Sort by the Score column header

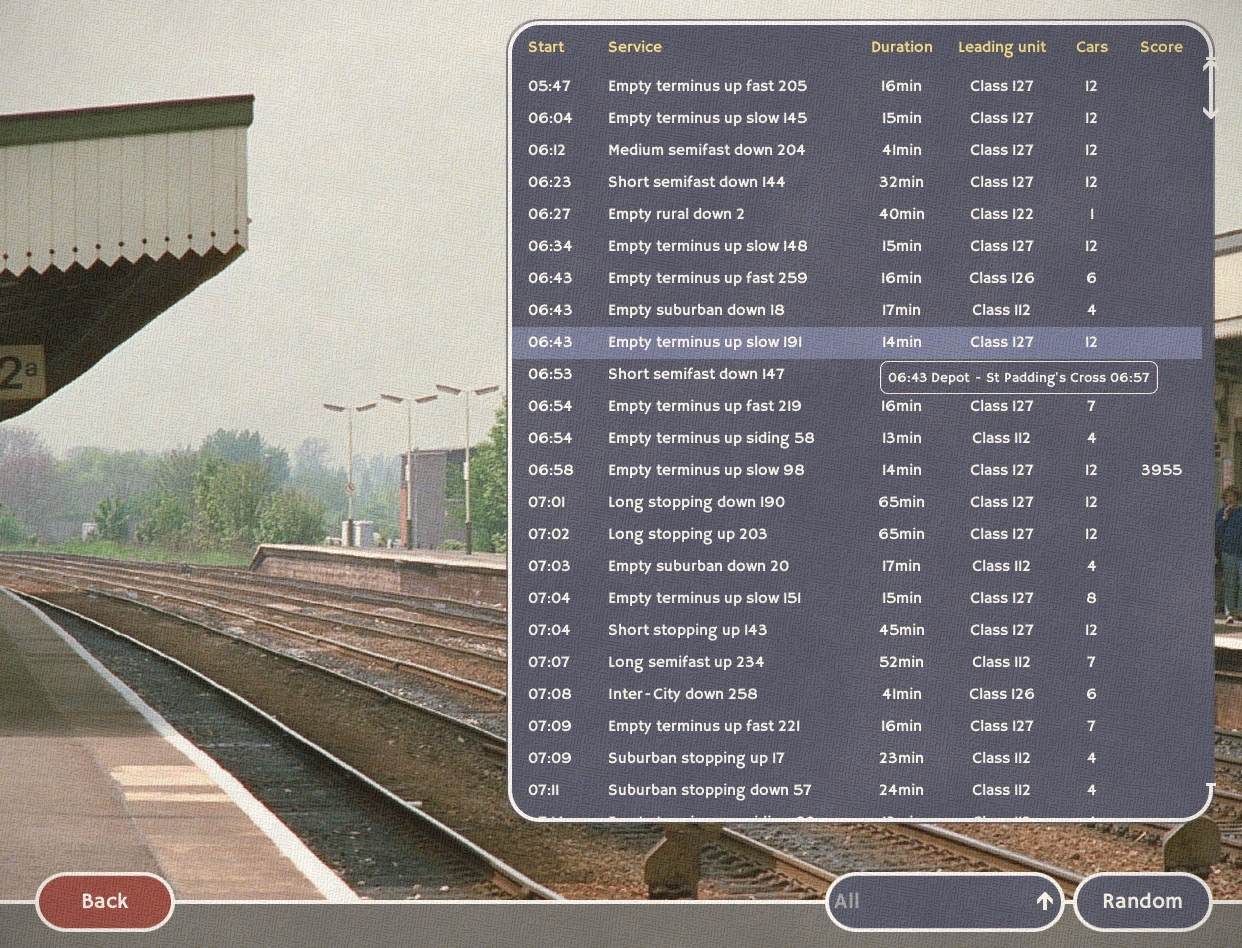[1161, 47]
